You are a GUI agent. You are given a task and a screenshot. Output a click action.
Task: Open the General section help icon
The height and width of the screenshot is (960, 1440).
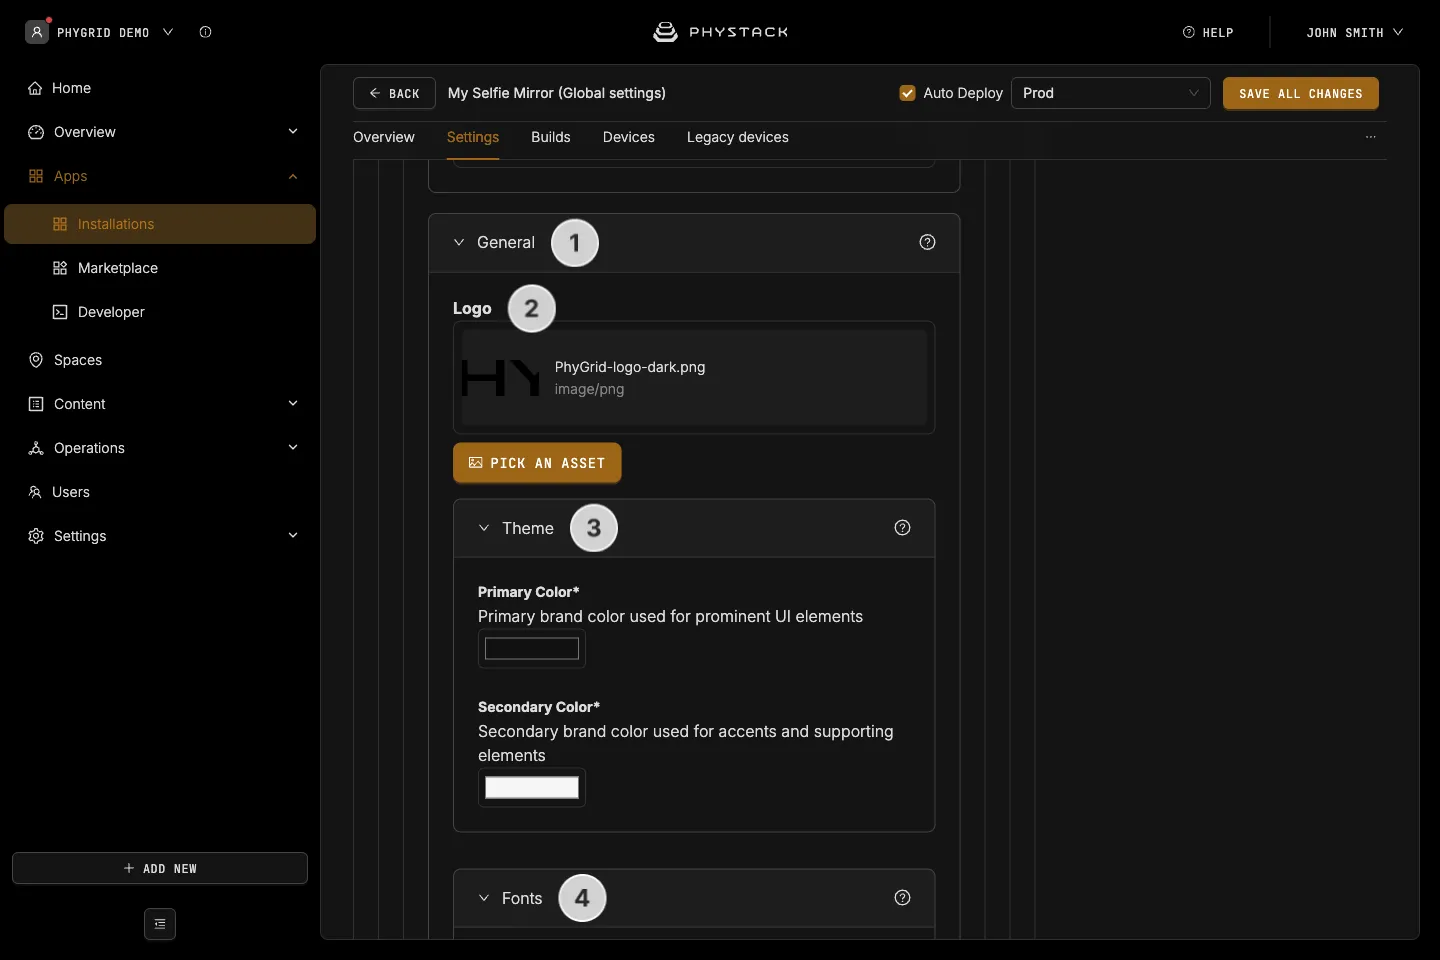click(927, 242)
